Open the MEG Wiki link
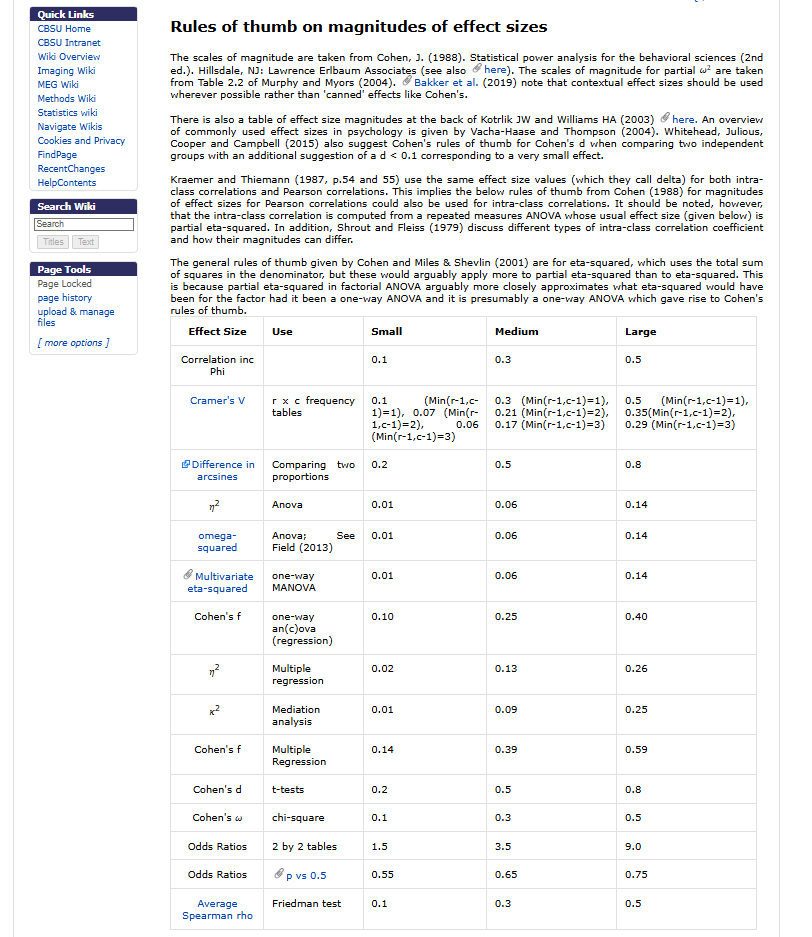The height and width of the screenshot is (937, 812). coord(58,85)
